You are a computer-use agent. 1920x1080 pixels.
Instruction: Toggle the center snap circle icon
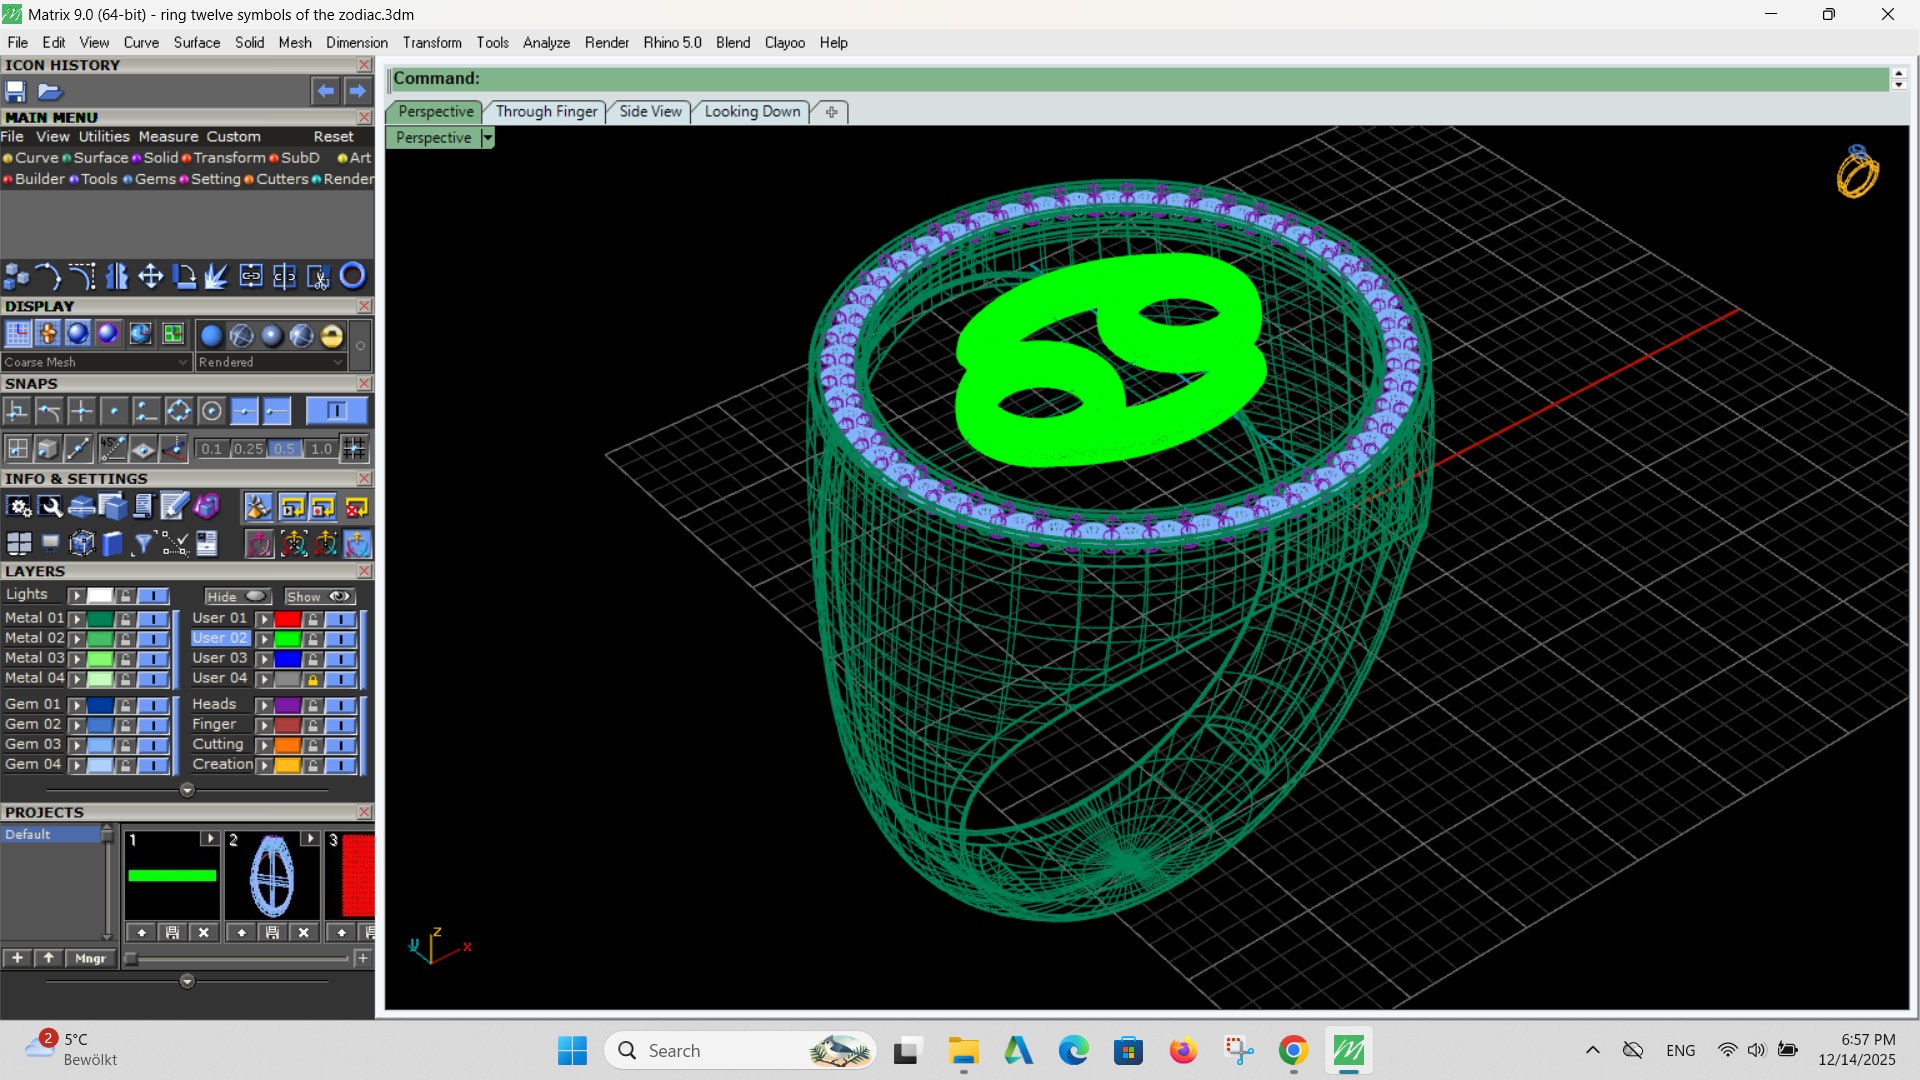[211, 411]
